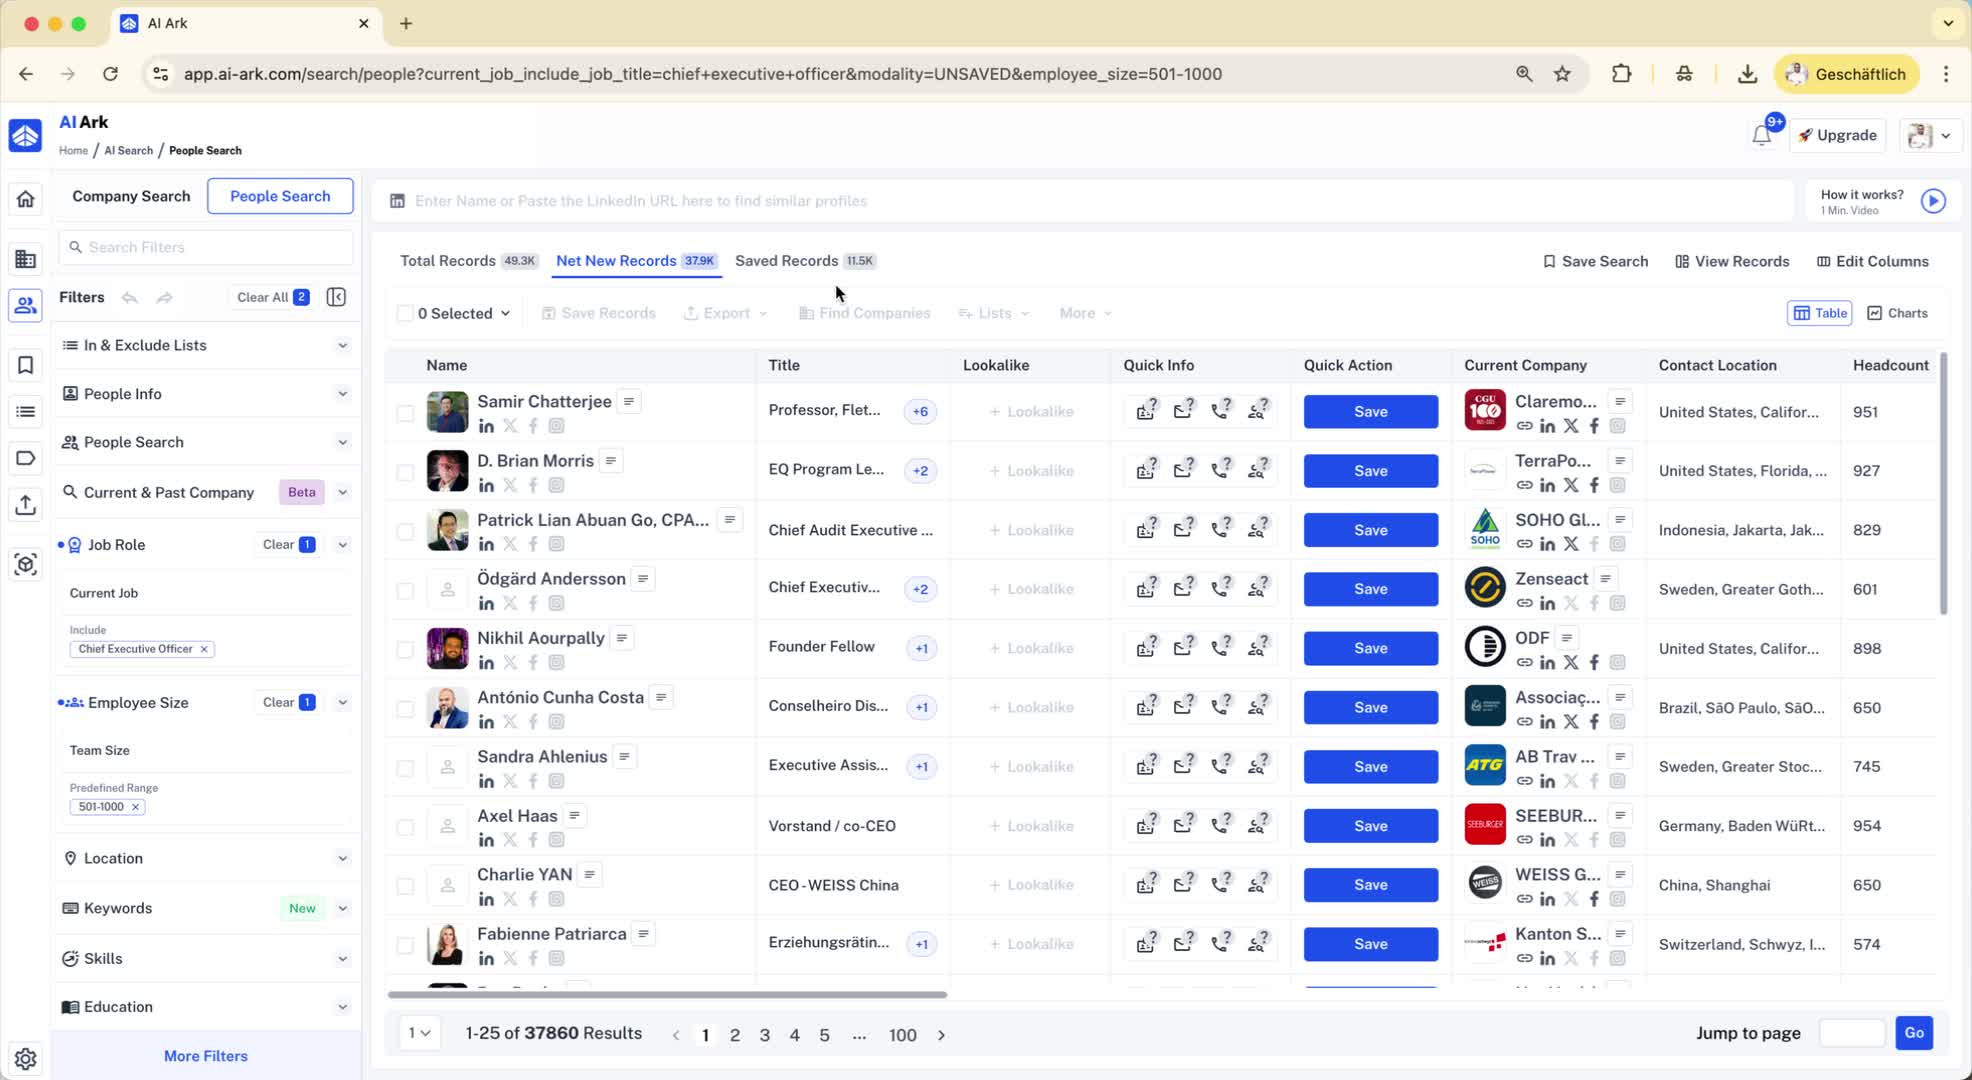Open bookmark icon in left sidebar
Screen dimensions: 1972x1080
[26, 365]
